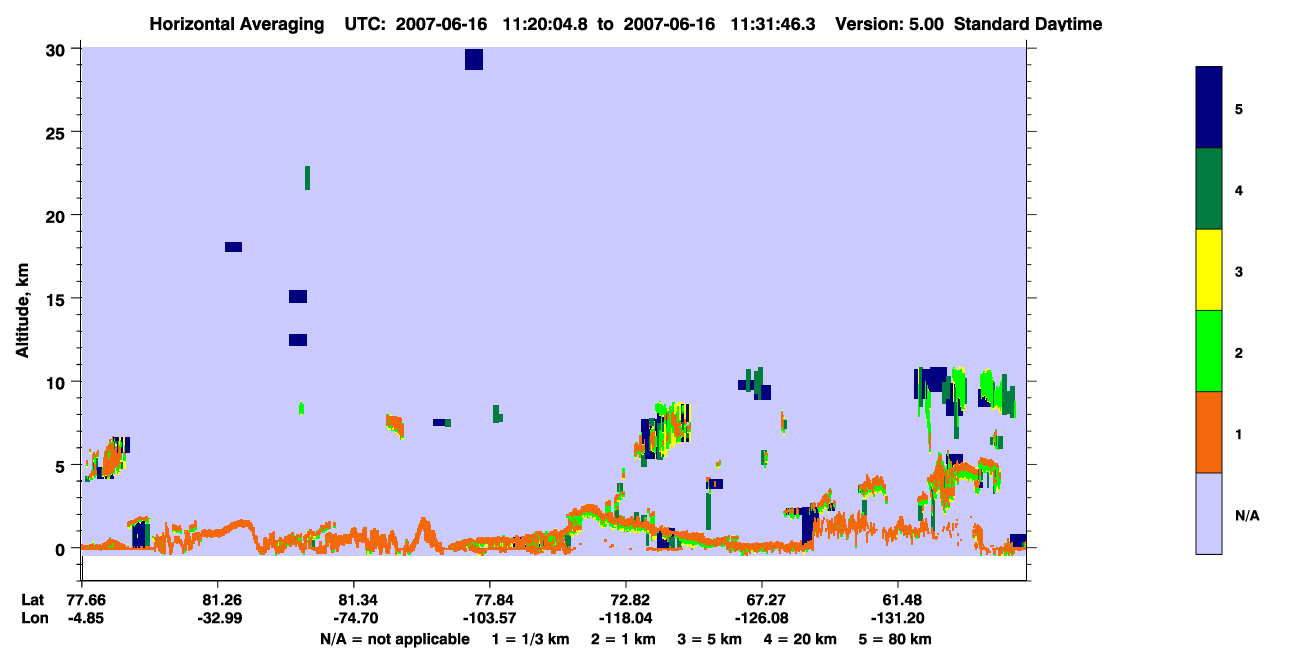Click the '20' altitude tick label
The width and height of the screenshot is (1300, 667).
57,215
